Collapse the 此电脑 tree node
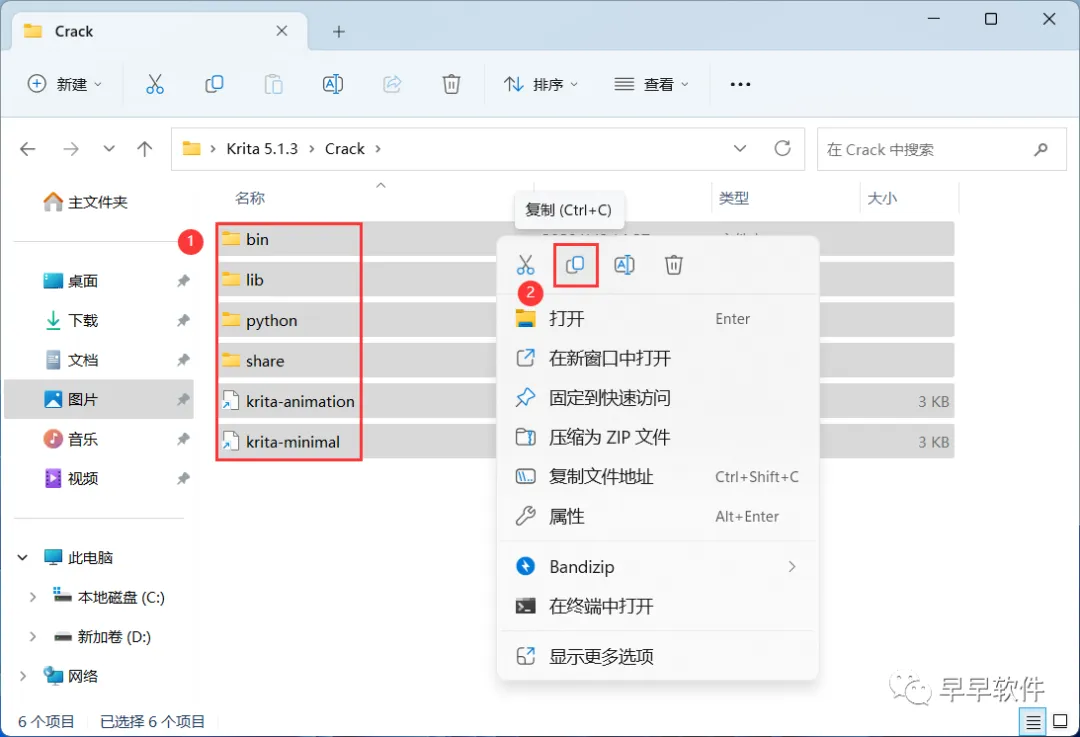The width and height of the screenshot is (1080, 737). click(23, 557)
